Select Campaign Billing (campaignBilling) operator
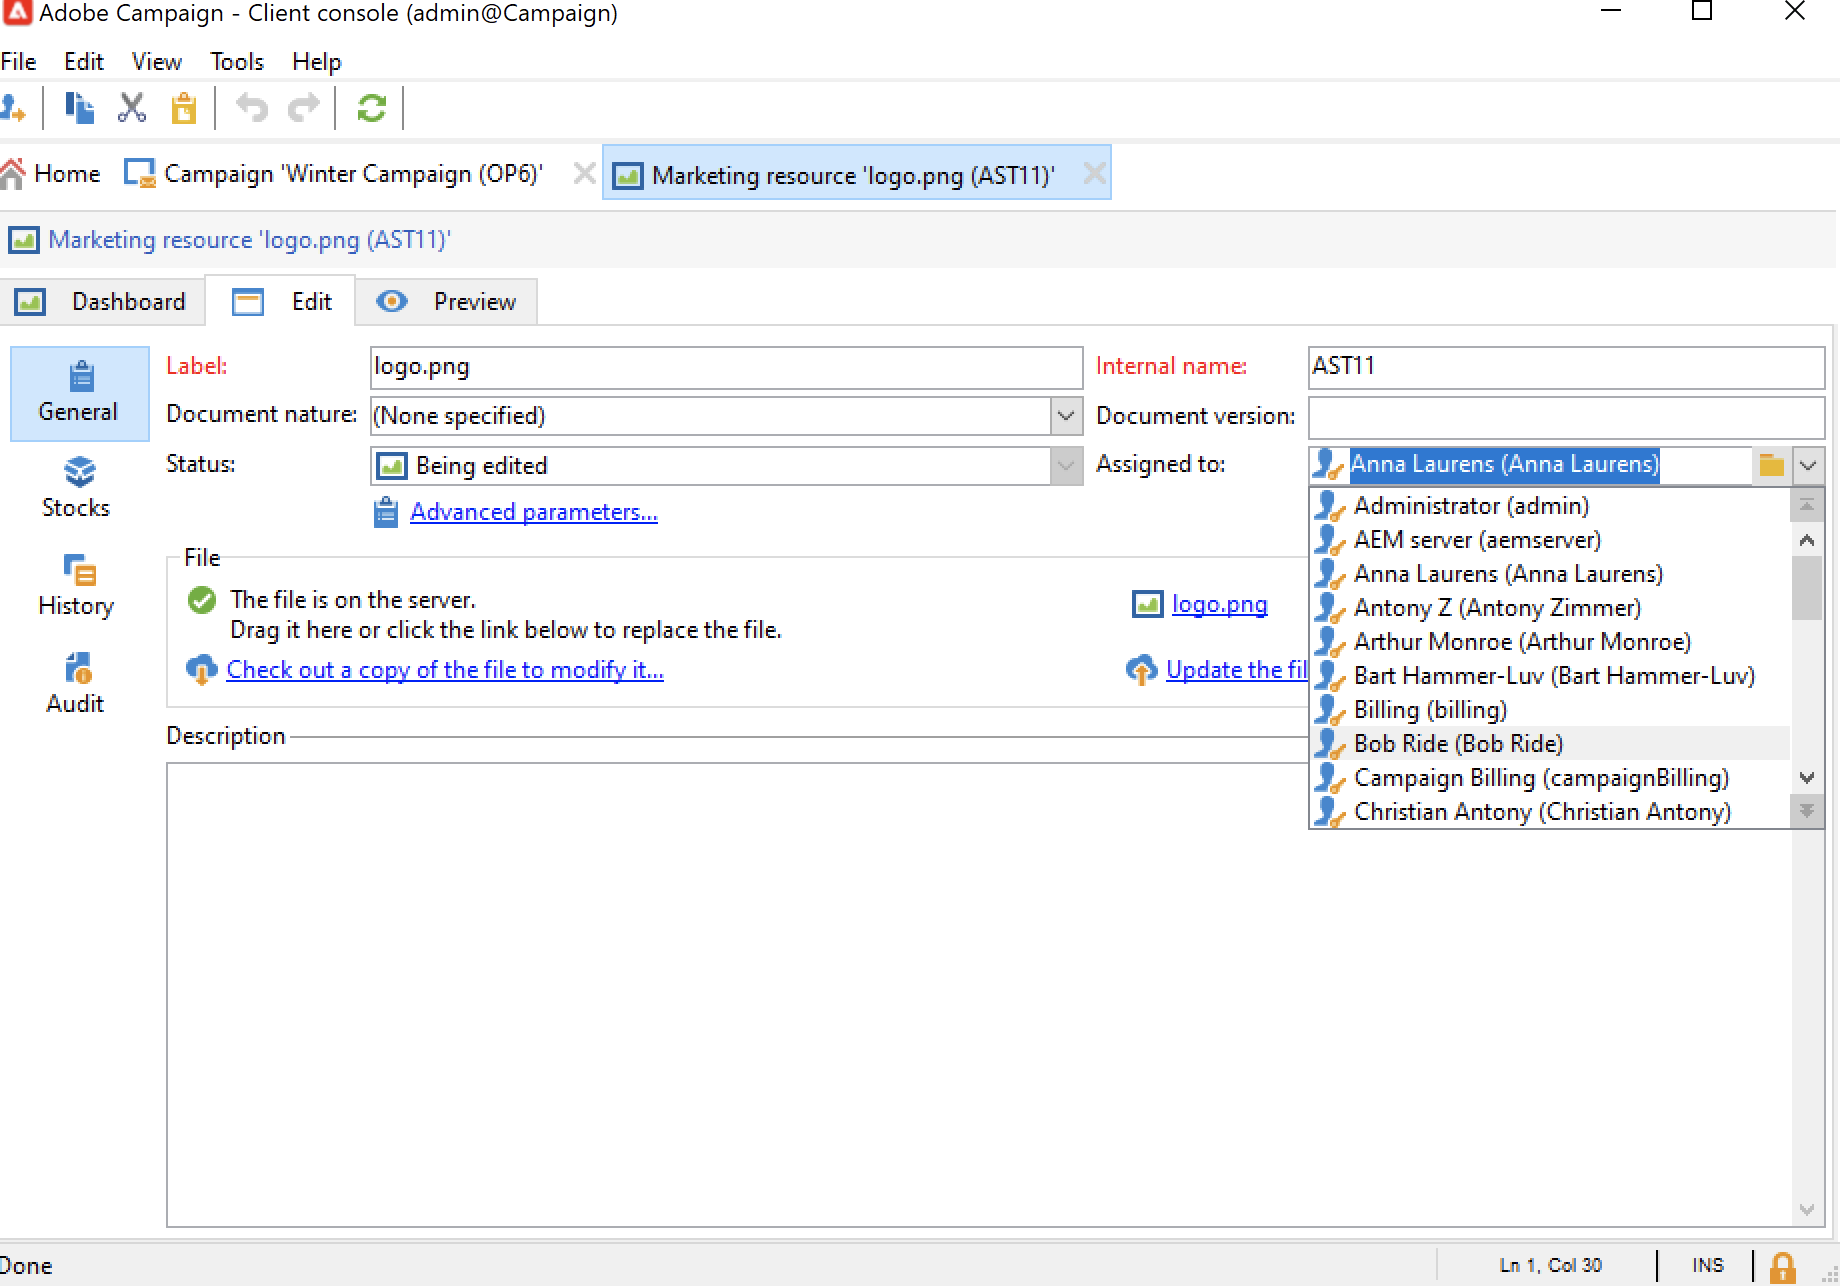Image resolution: width=1840 pixels, height=1286 pixels. (1550, 778)
